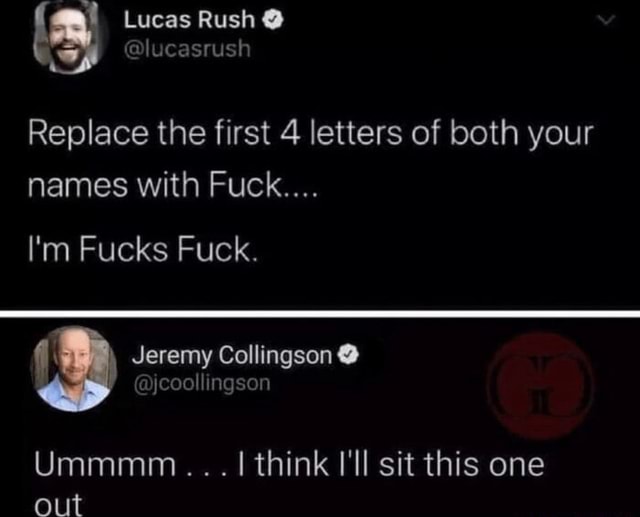This screenshot has width=640, height=517.
Task: Open Lucas Rush's profile picture
Action: [69, 36]
